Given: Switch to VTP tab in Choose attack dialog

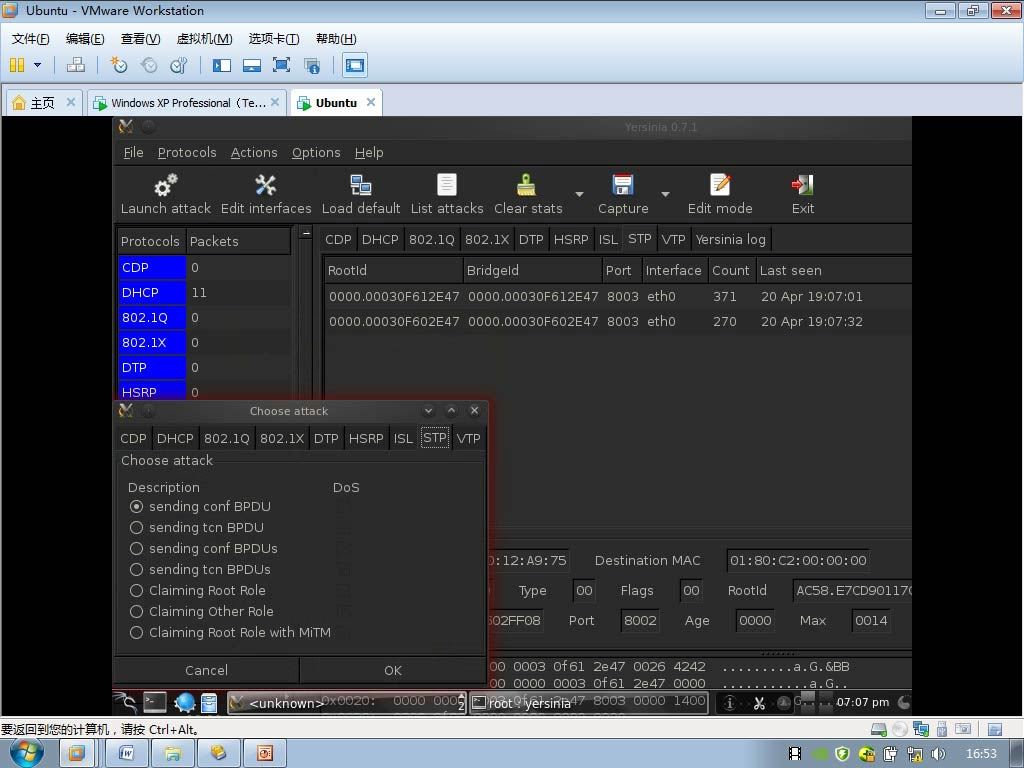Looking at the screenshot, I should pos(468,438).
